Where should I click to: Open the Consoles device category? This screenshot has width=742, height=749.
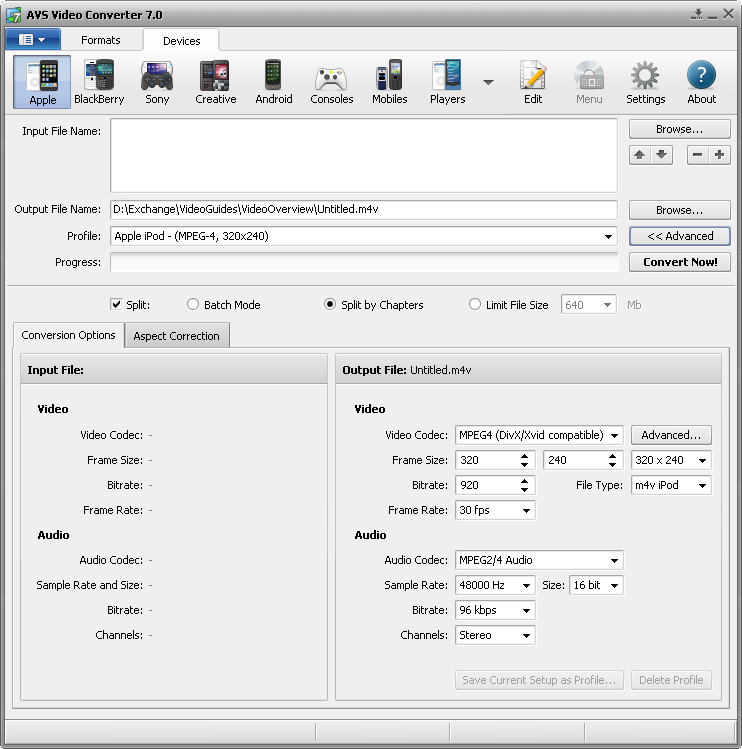click(331, 82)
